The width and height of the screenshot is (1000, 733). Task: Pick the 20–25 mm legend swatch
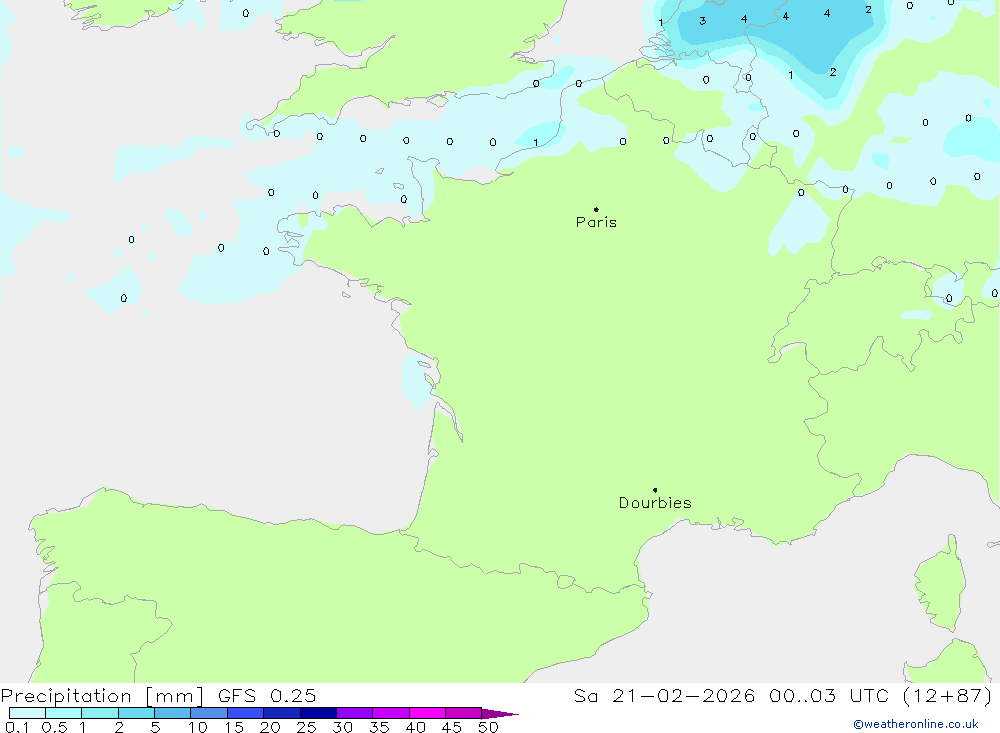point(282,713)
